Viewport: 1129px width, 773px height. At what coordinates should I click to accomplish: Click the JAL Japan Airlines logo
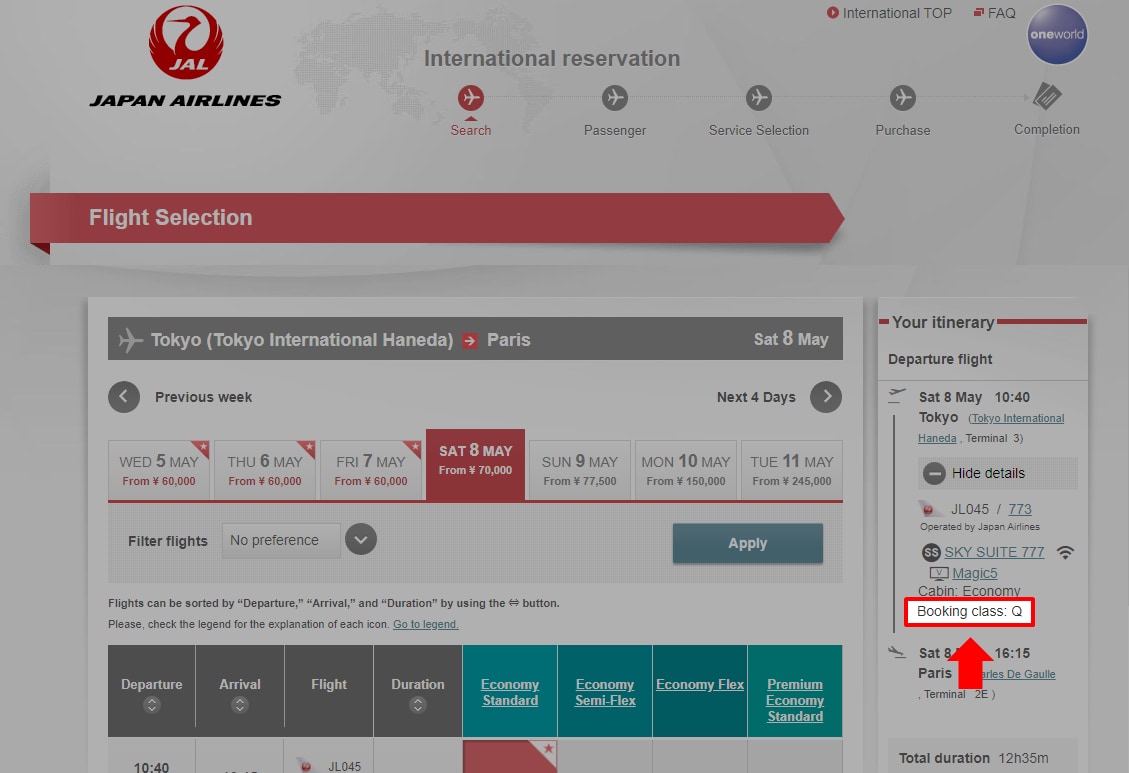pyautogui.click(x=185, y=57)
